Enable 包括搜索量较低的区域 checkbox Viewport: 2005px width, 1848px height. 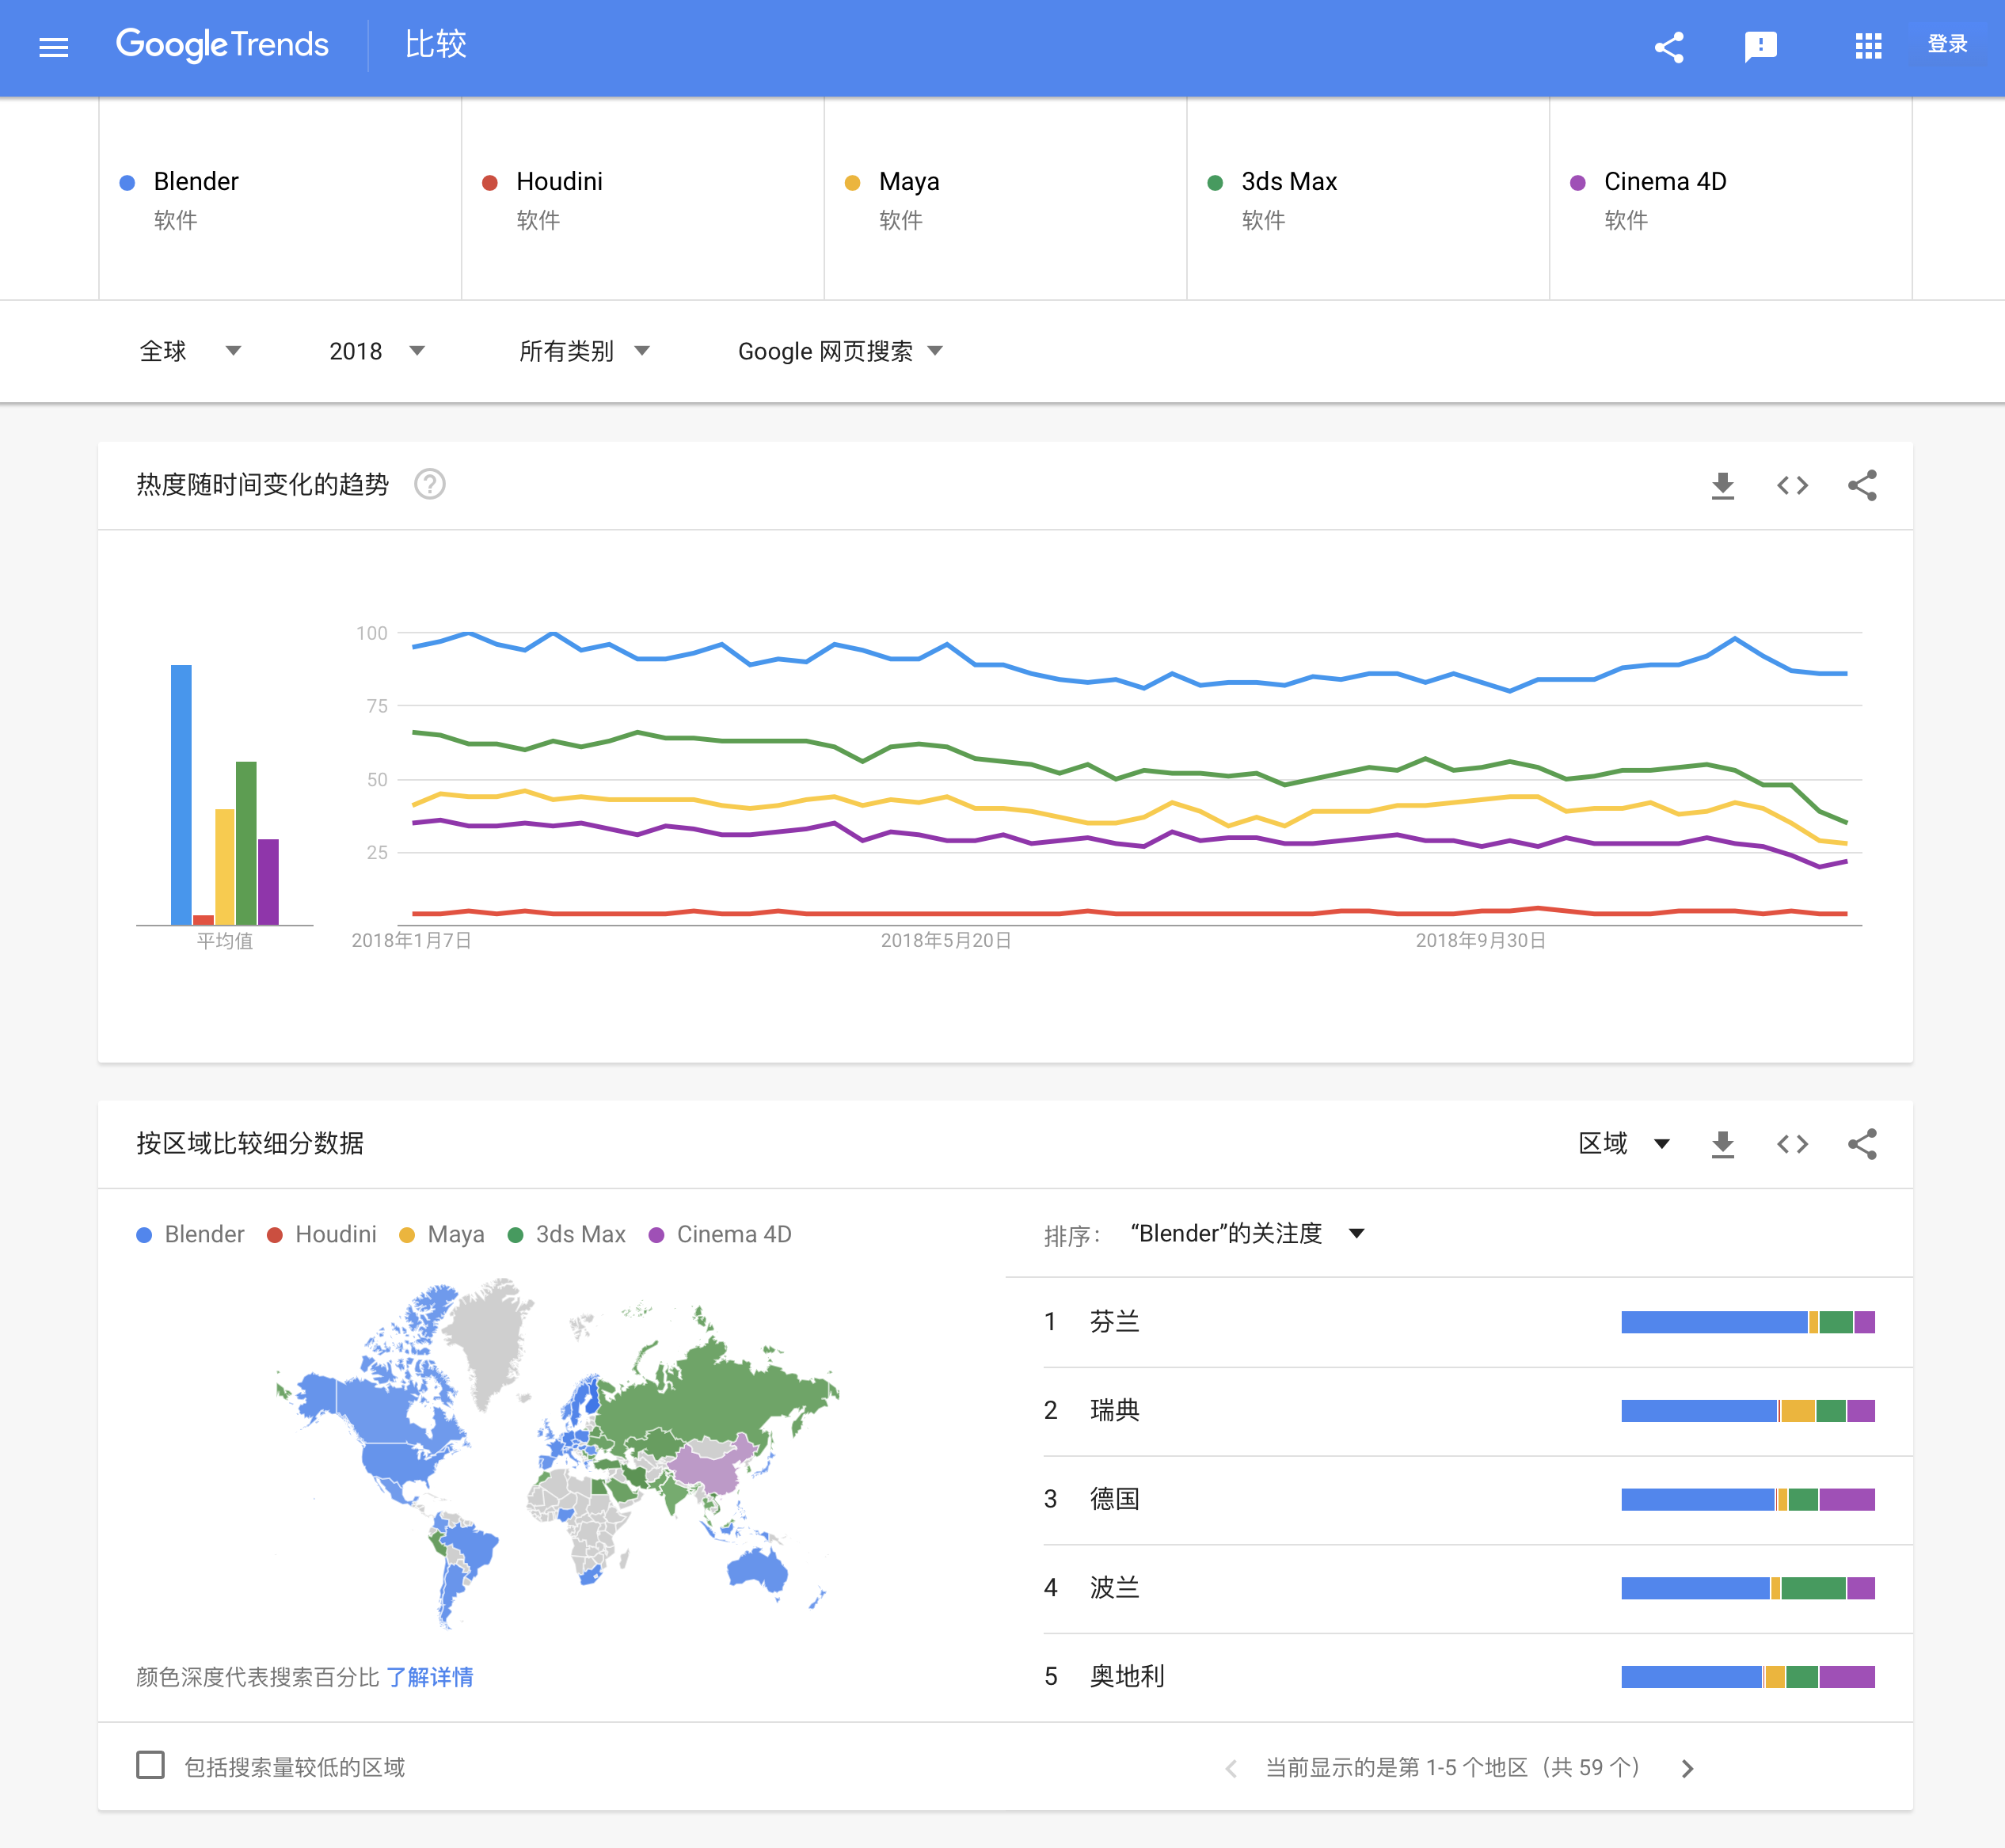(x=150, y=1765)
